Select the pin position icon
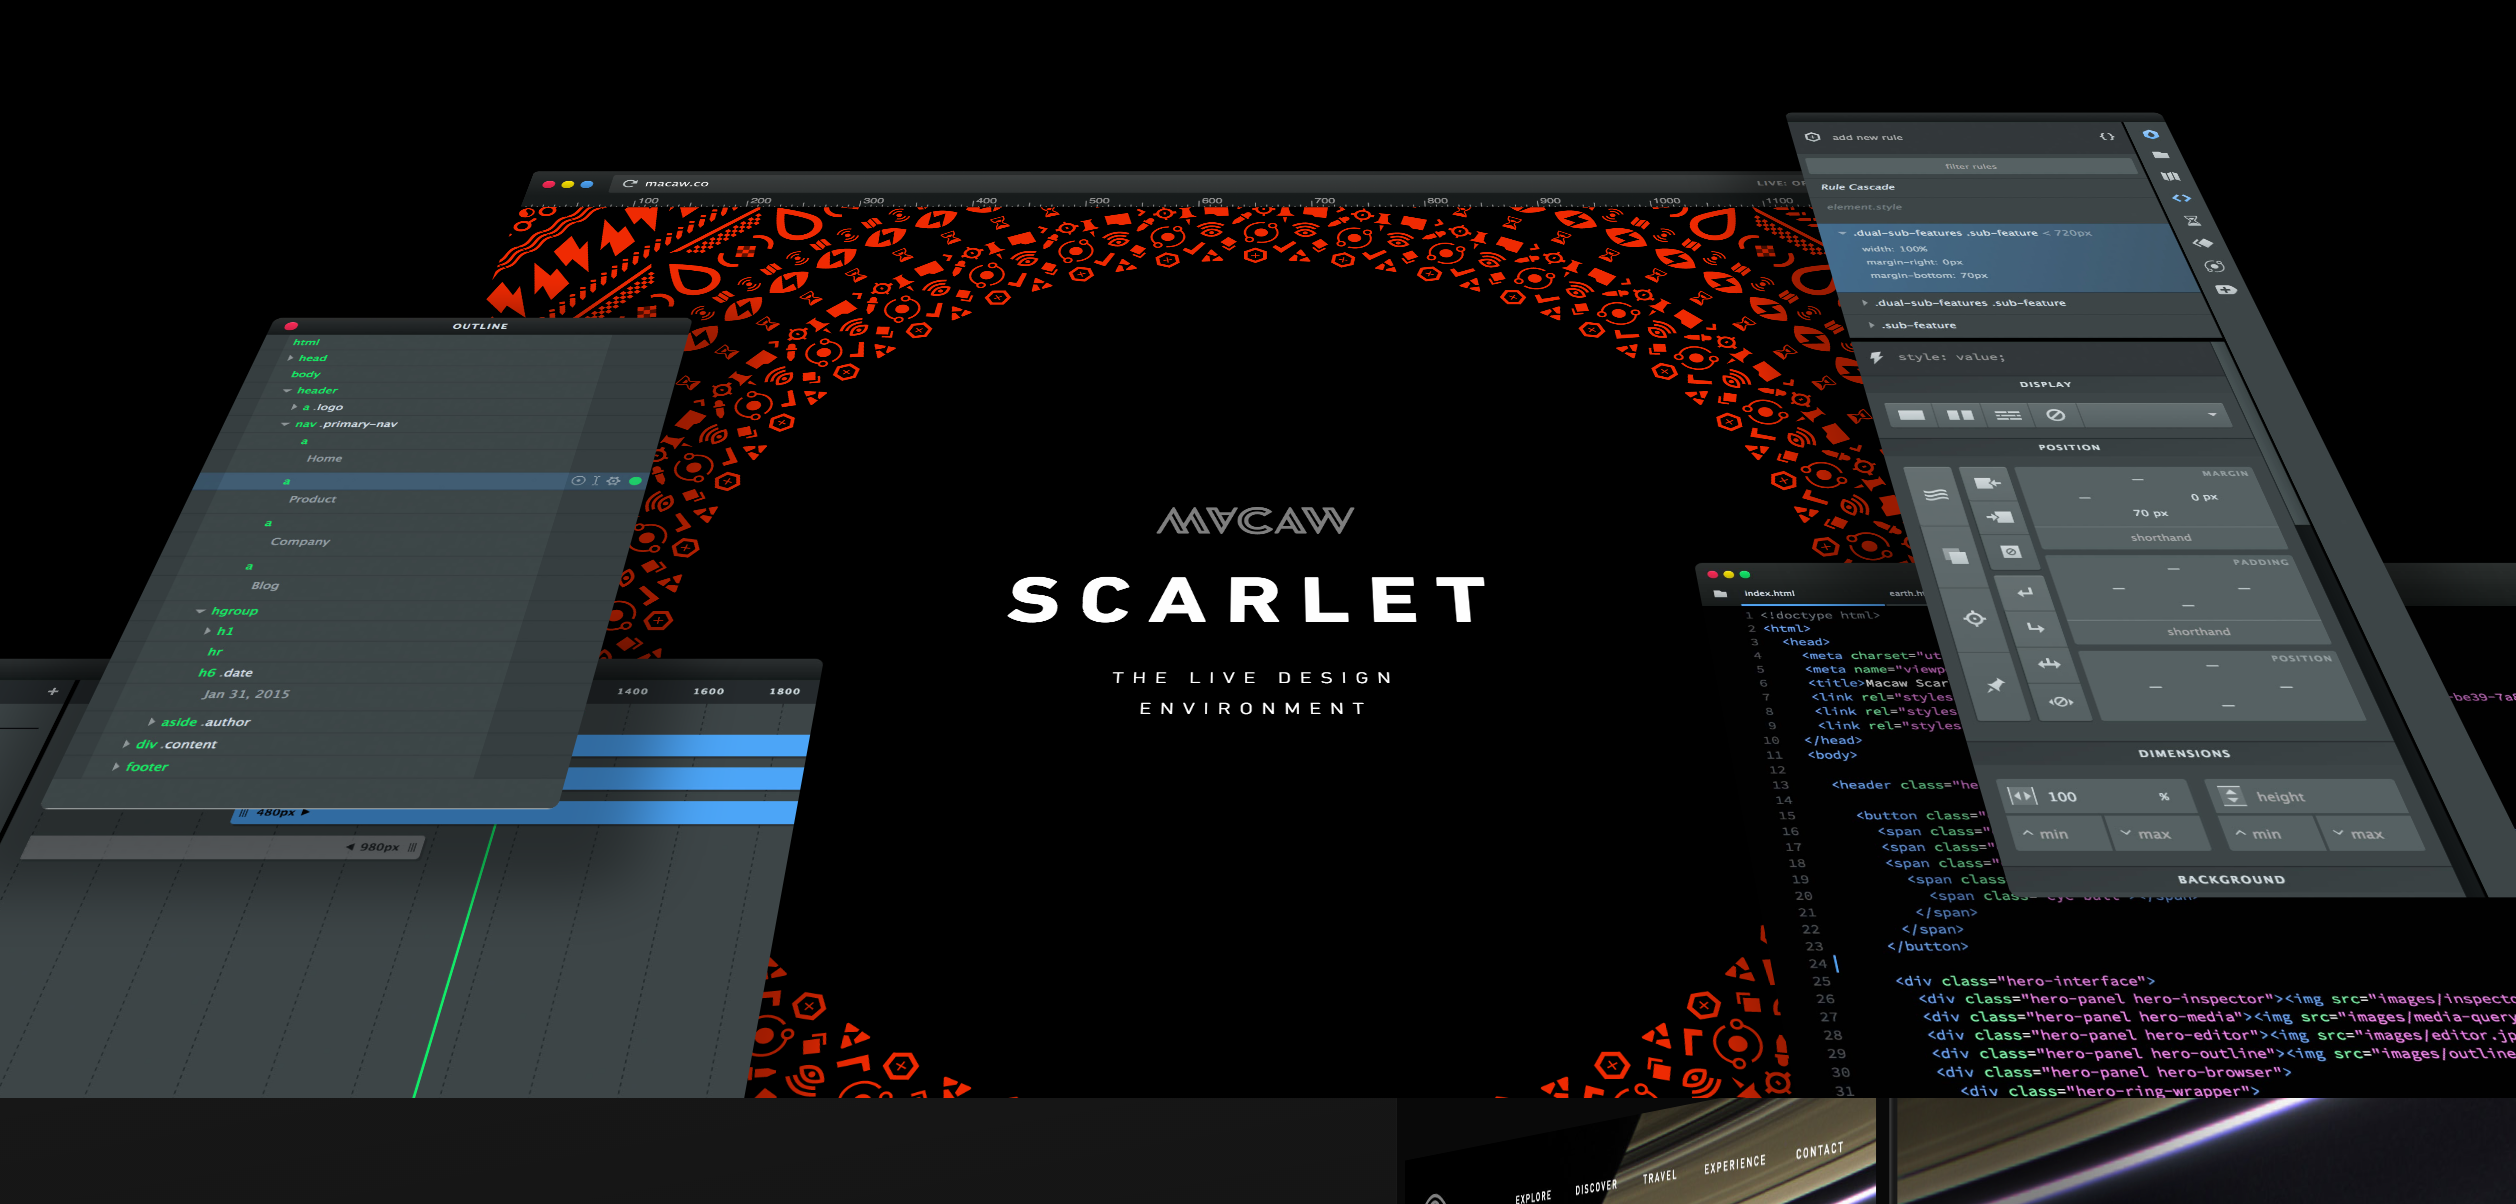This screenshot has height=1204, width=2516. (x=1995, y=685)
